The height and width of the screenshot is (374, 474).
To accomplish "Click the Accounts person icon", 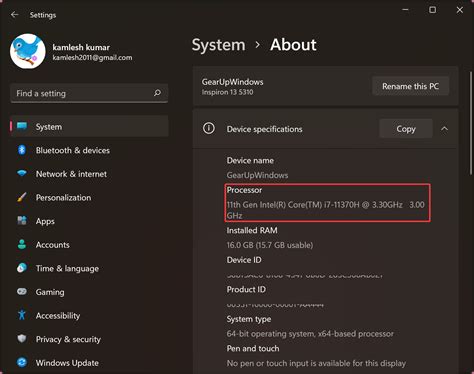I will [22, 244].
